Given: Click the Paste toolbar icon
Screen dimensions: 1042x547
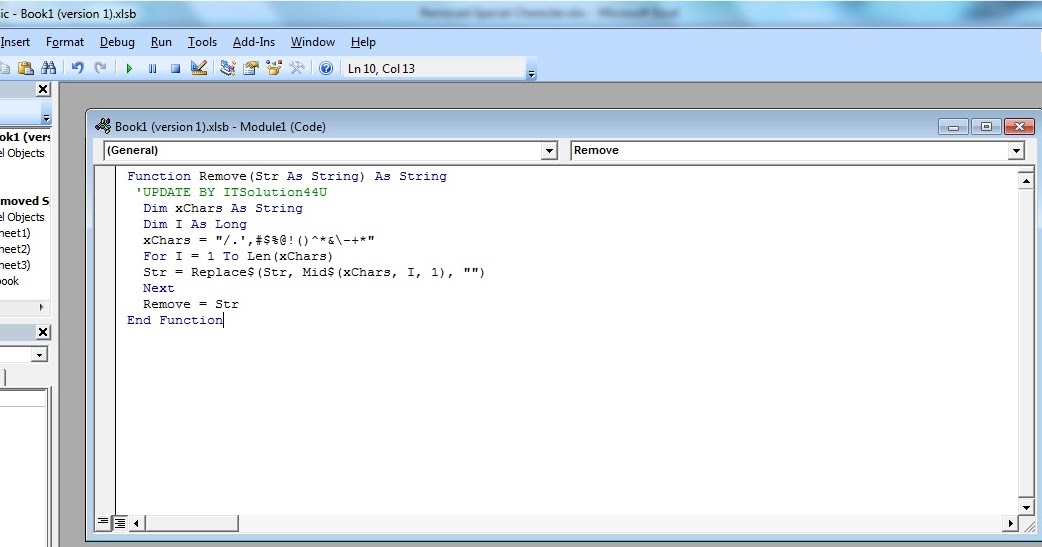Looking at the screenshot, I should [x=26, y=68].
